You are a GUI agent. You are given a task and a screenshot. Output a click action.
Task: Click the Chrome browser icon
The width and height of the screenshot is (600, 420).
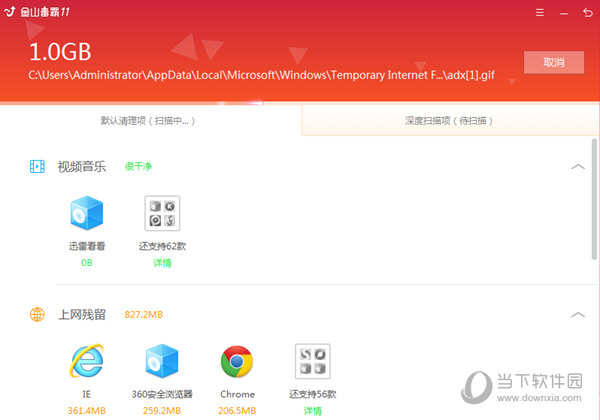click(x=237, y=361)
